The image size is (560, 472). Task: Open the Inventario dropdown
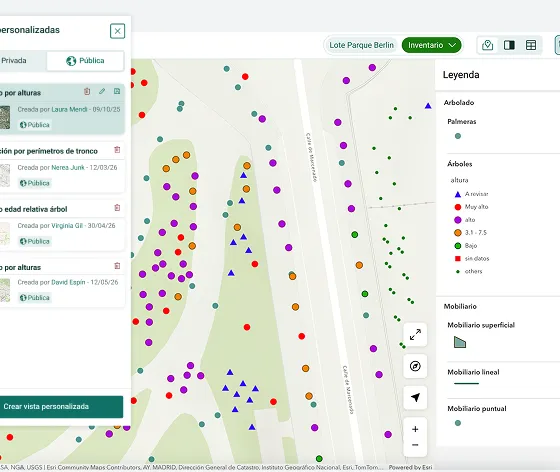coord(431,45)
